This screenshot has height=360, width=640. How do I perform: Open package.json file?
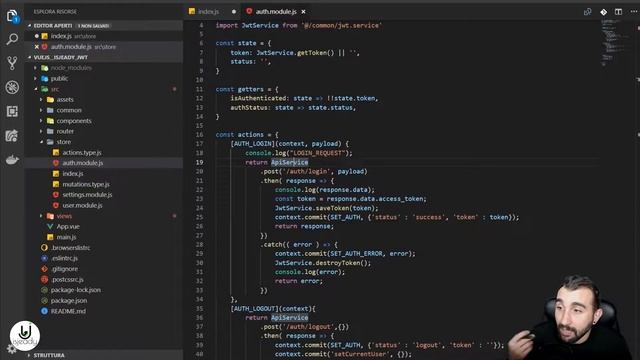tap(69, 301)
